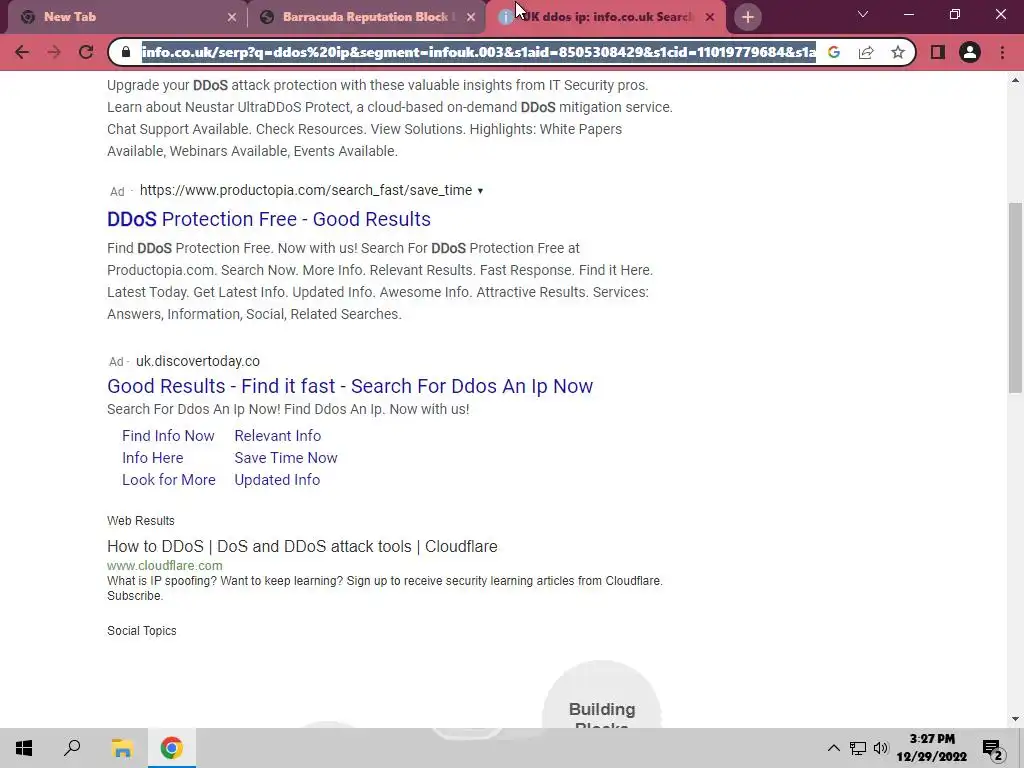Follow the Relevant Info link
This screenshot has height=768, width=1024.
point(278,436)
